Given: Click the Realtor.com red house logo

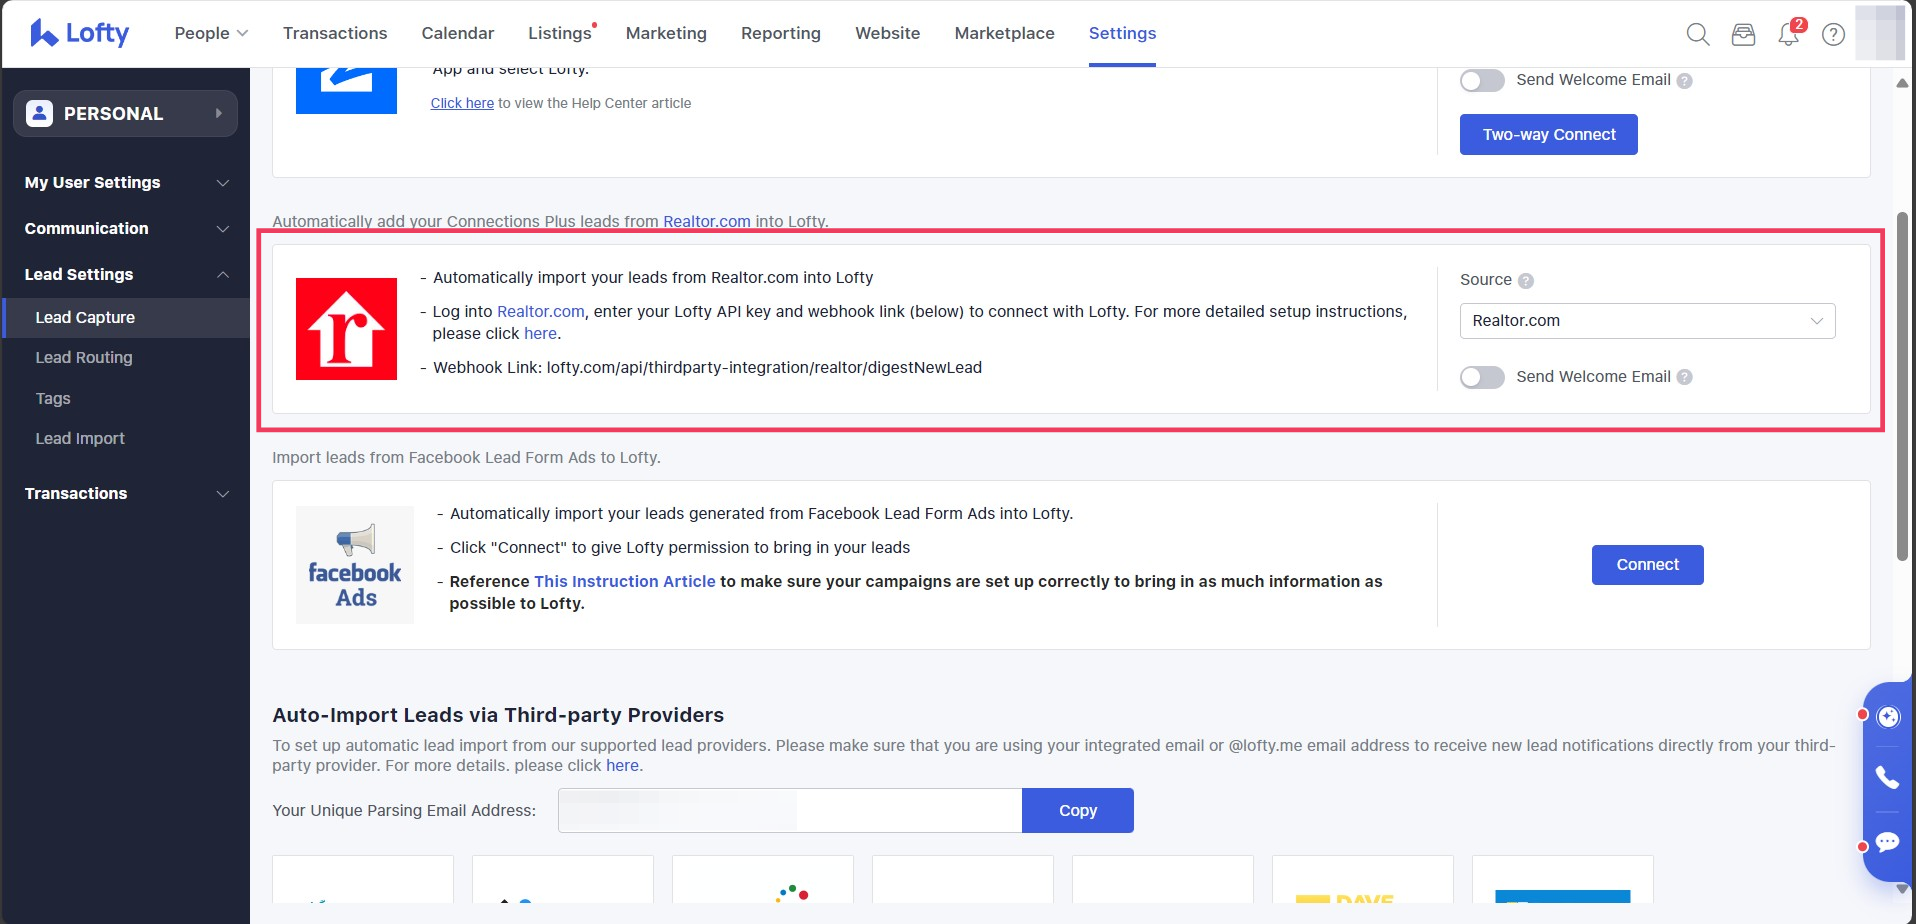Looking at the screenshot, I should (x=346, y=329).
